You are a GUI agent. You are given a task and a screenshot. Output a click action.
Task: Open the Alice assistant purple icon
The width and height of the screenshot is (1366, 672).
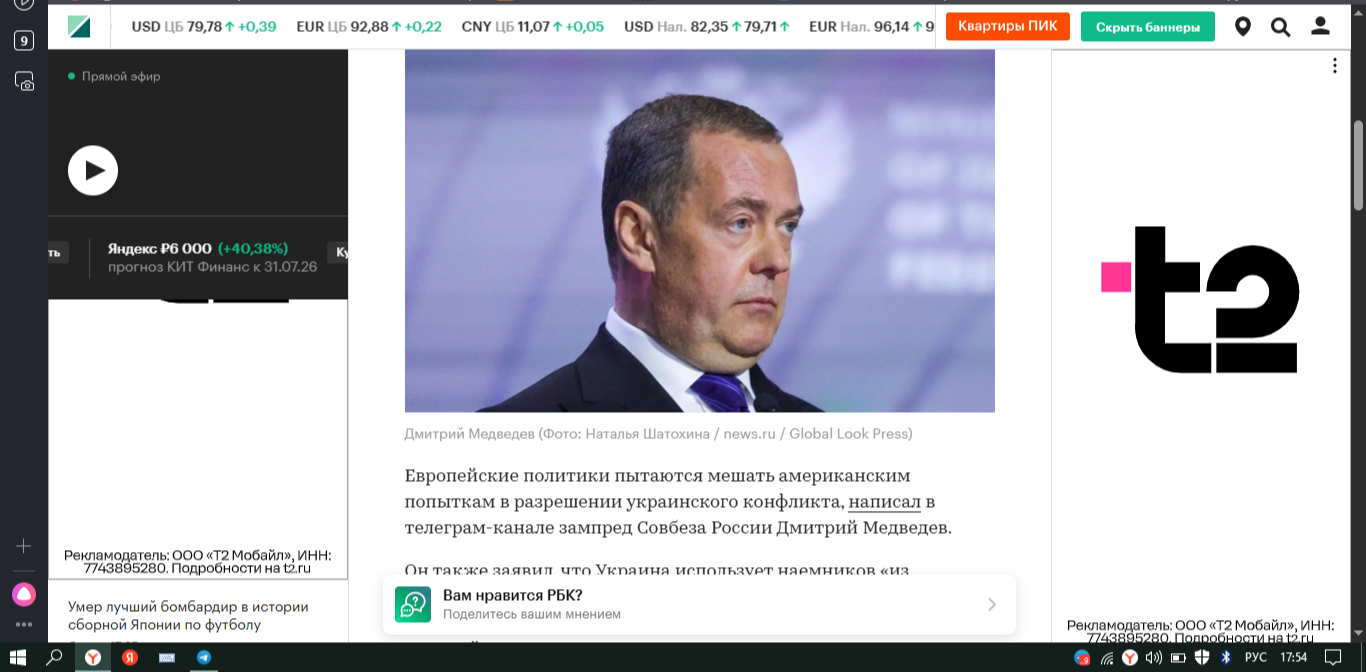point(24,595)
